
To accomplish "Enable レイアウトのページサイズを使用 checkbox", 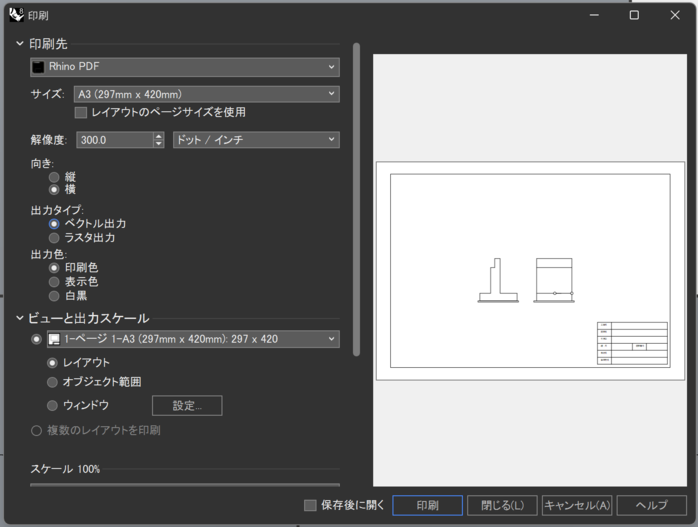I will (x=81, y=113).
